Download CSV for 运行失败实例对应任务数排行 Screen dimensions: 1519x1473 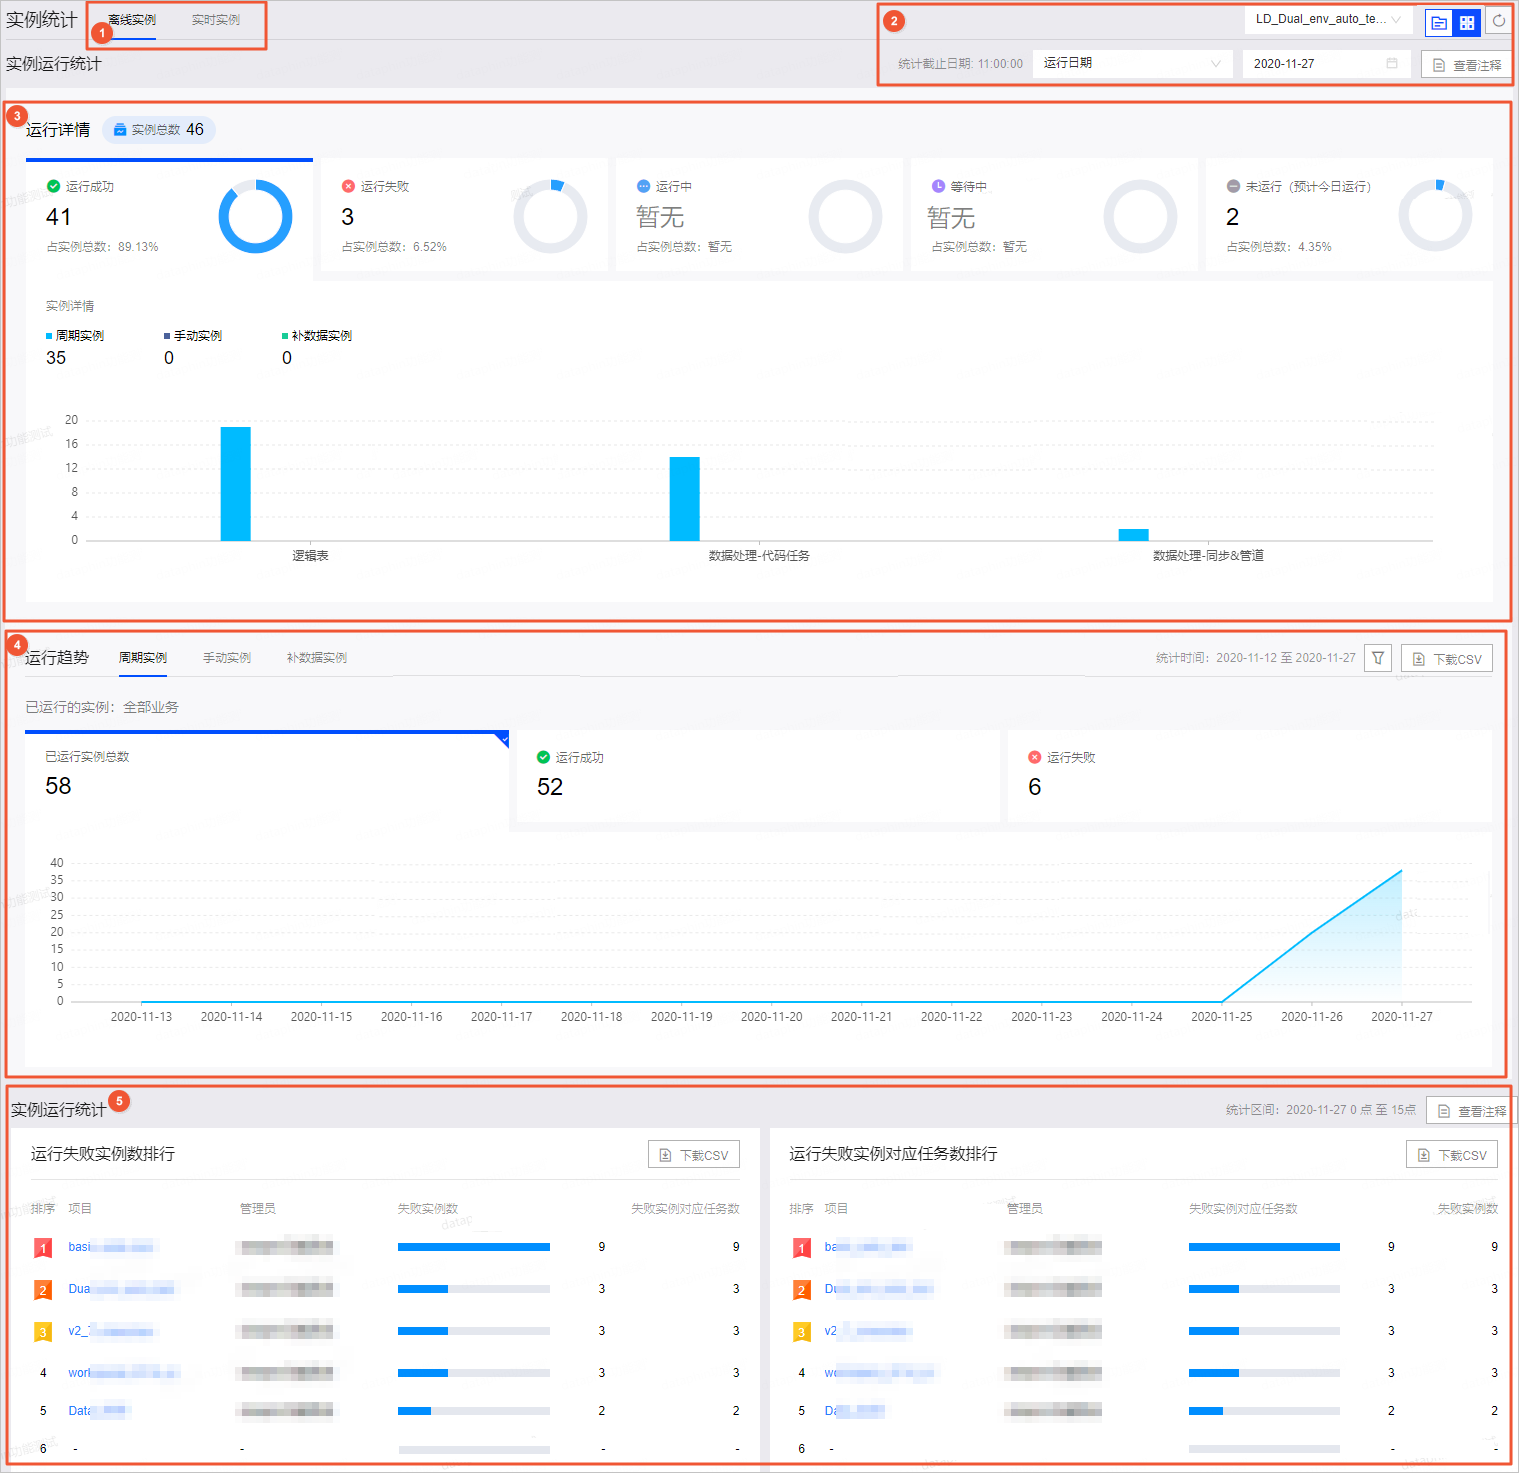coord(1452,1155)
